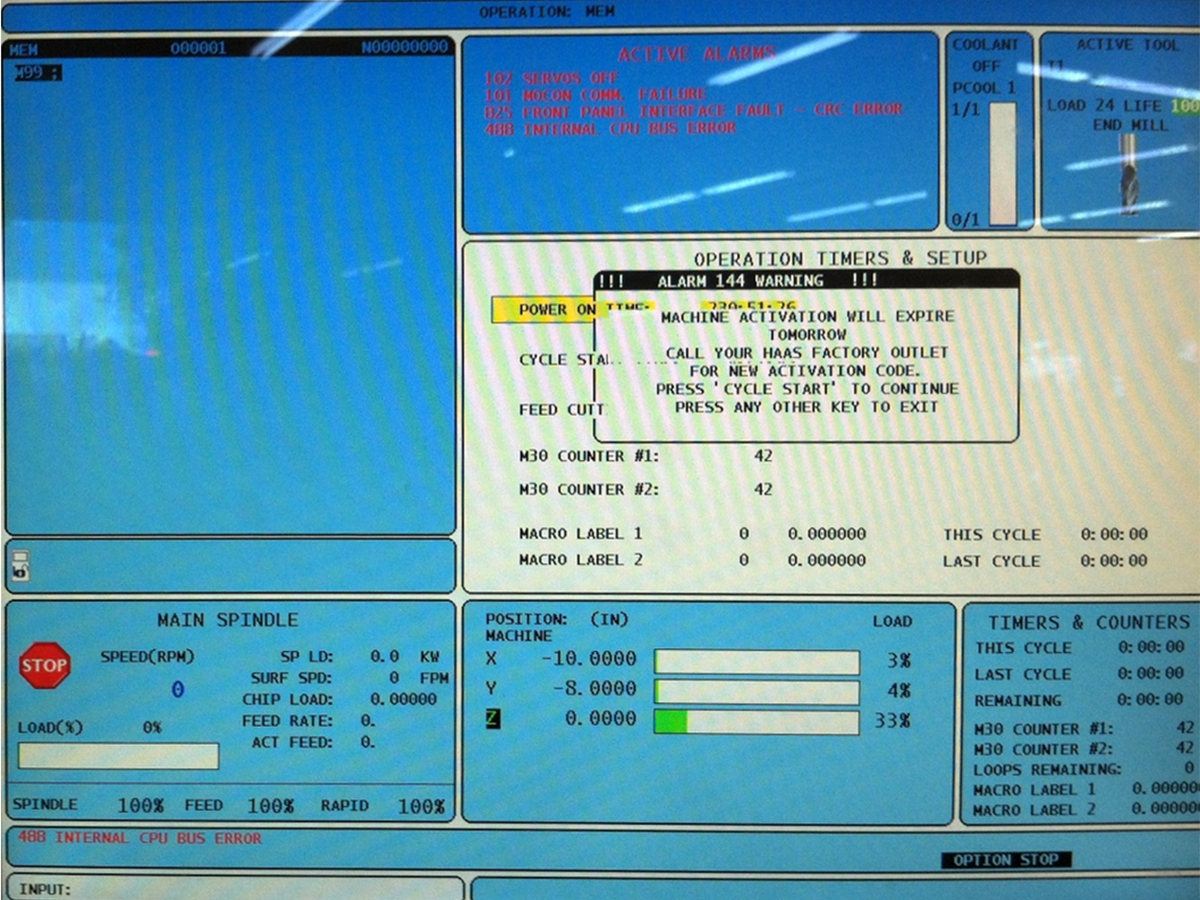
Task: Click the Y position value -8.0000
Action: click(x=594, y=689)
